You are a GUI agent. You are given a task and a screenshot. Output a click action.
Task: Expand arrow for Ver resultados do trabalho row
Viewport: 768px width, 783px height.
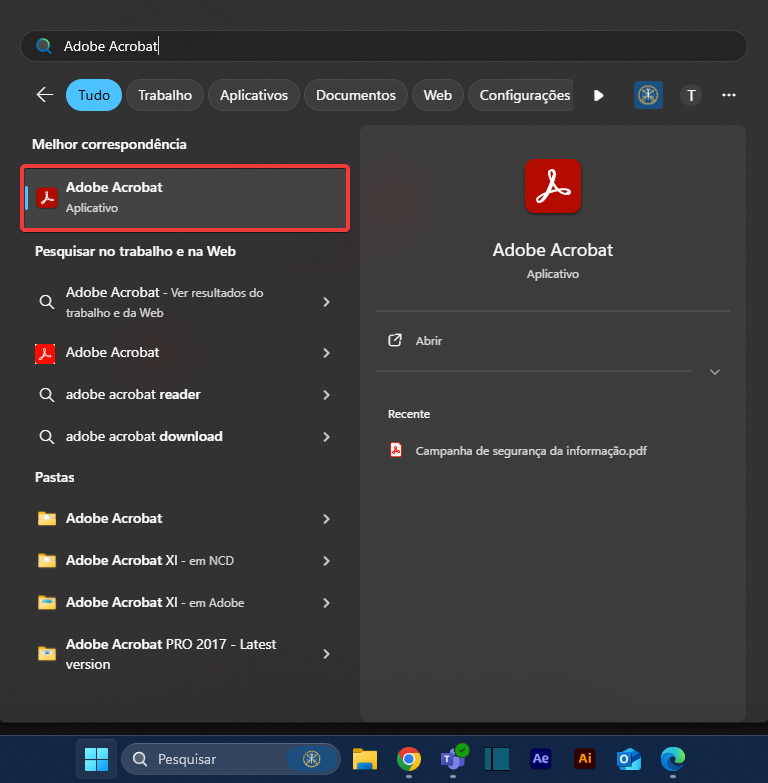click(326, 302)
